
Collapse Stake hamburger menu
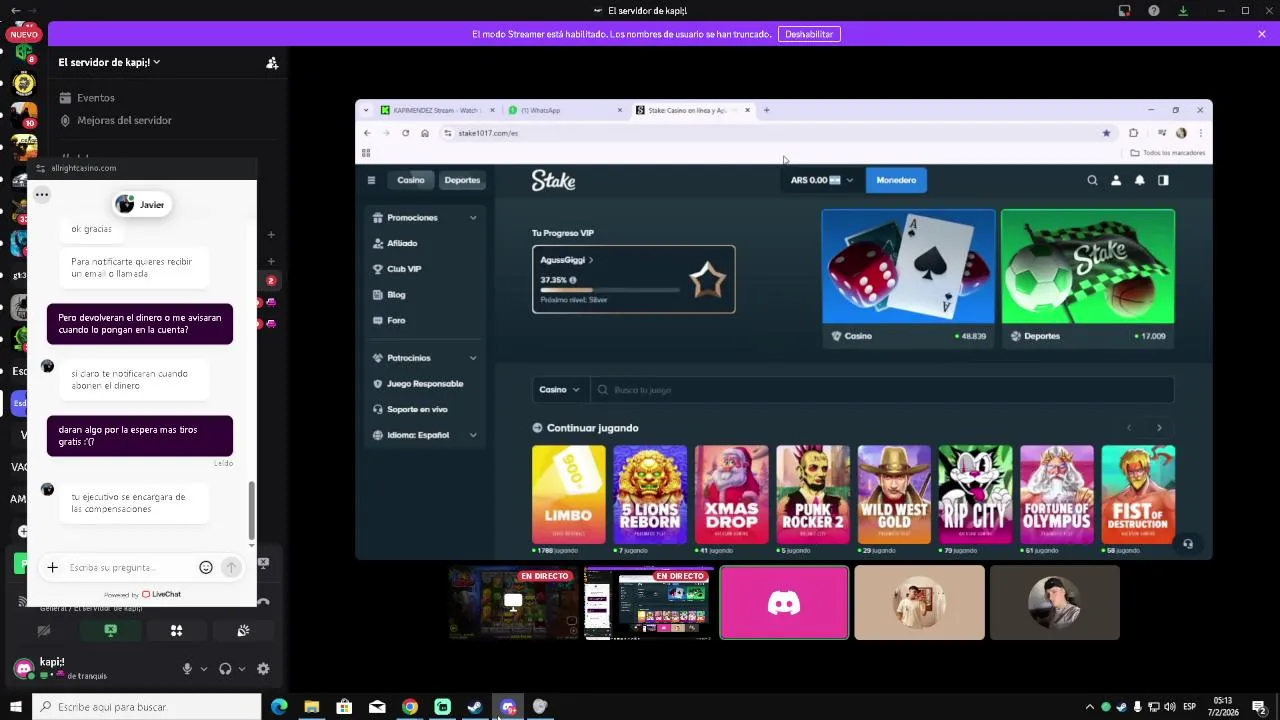pyautogui.click(x=371, y=180)
